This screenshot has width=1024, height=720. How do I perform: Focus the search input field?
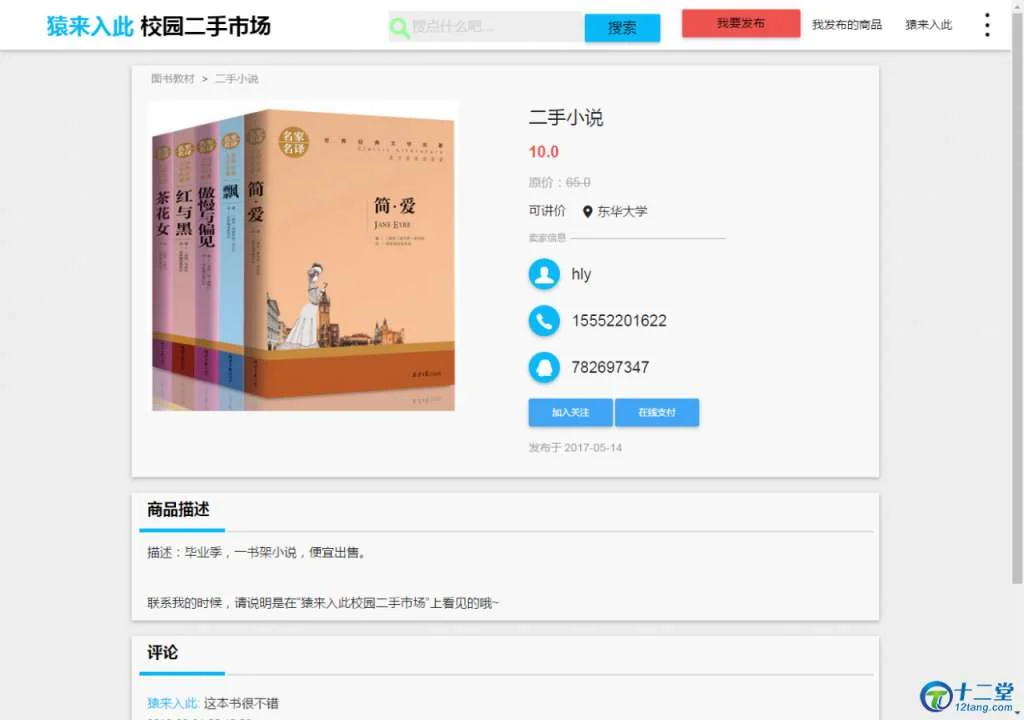(496, 27)
